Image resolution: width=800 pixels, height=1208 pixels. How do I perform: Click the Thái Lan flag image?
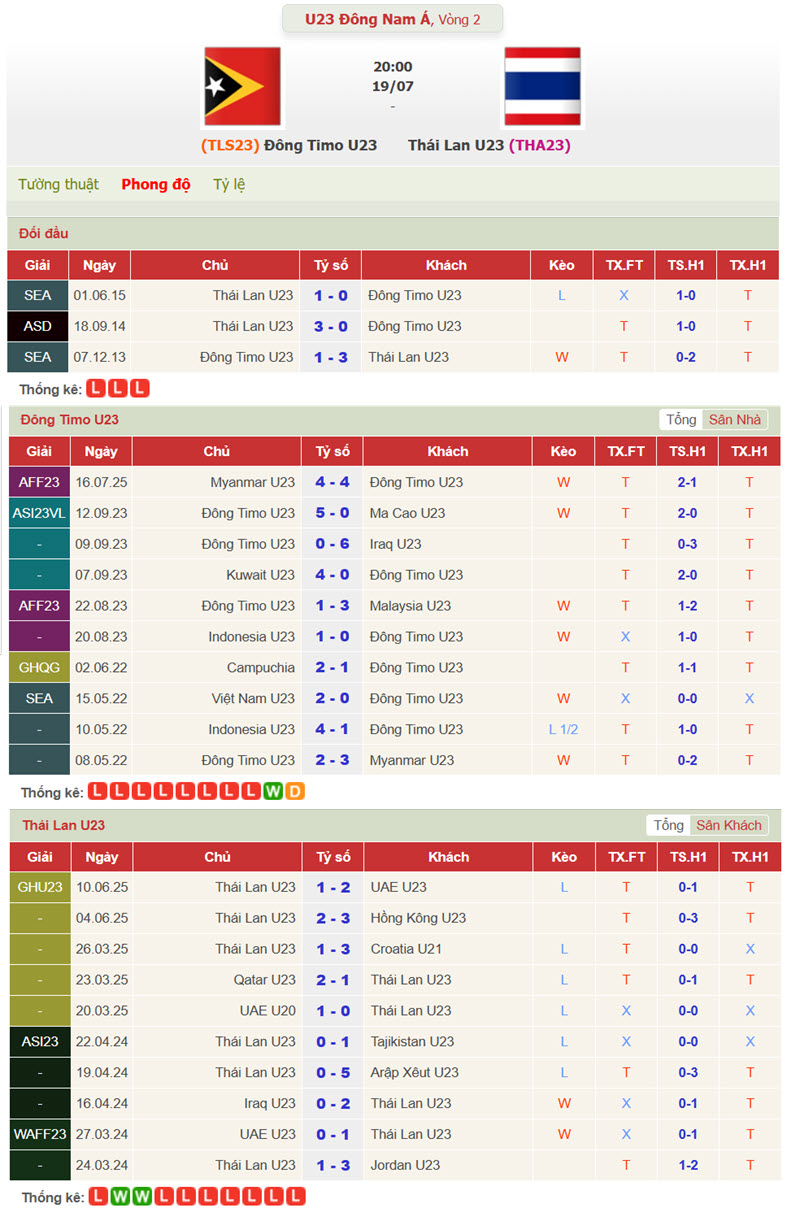click(542, 87)
